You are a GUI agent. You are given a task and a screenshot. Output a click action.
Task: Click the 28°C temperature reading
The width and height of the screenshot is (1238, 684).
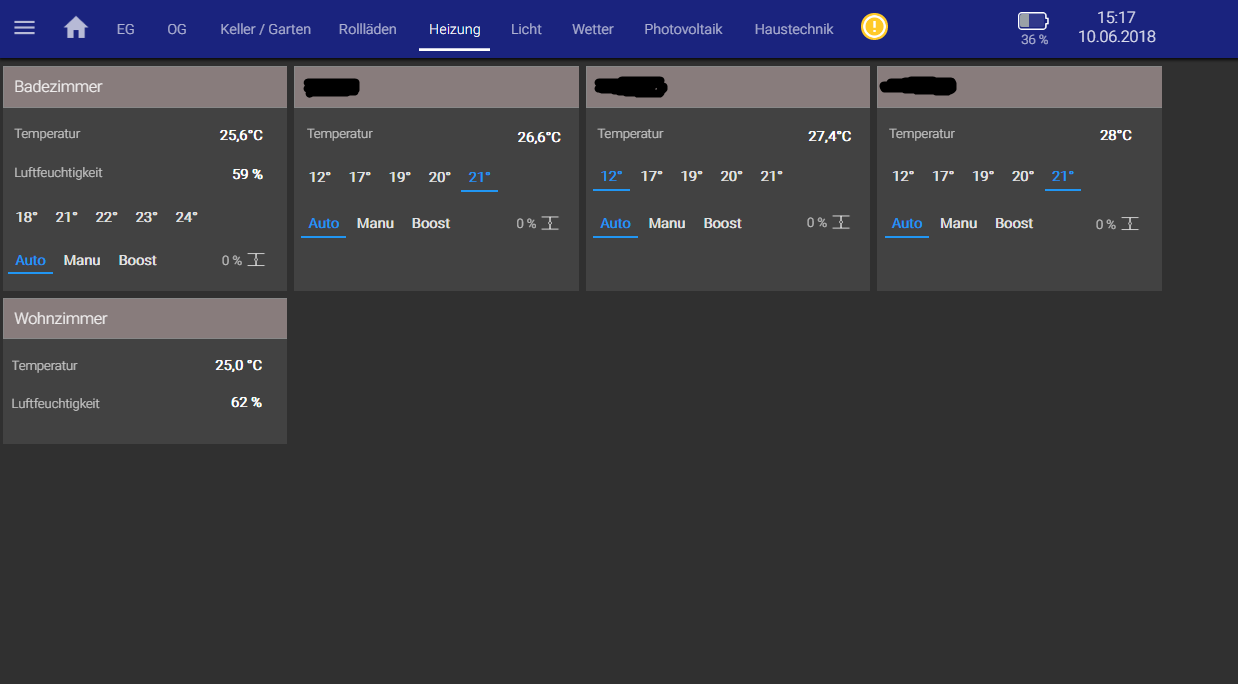[1116, 135]
